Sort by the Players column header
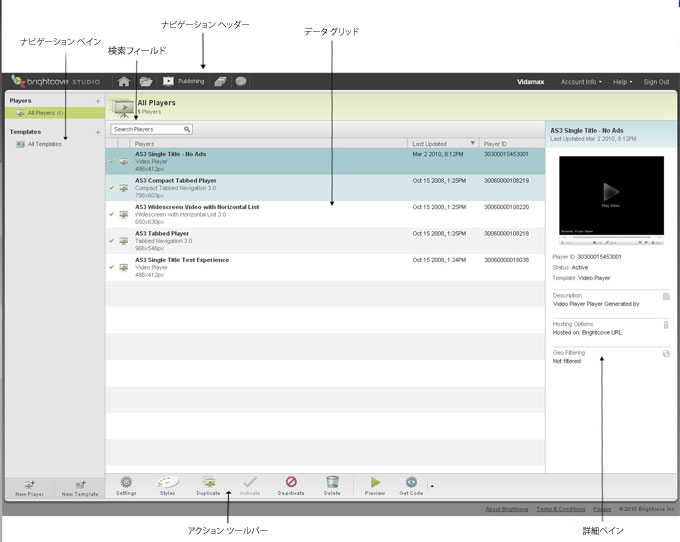 pyautogui.click(x=269, y=144)
